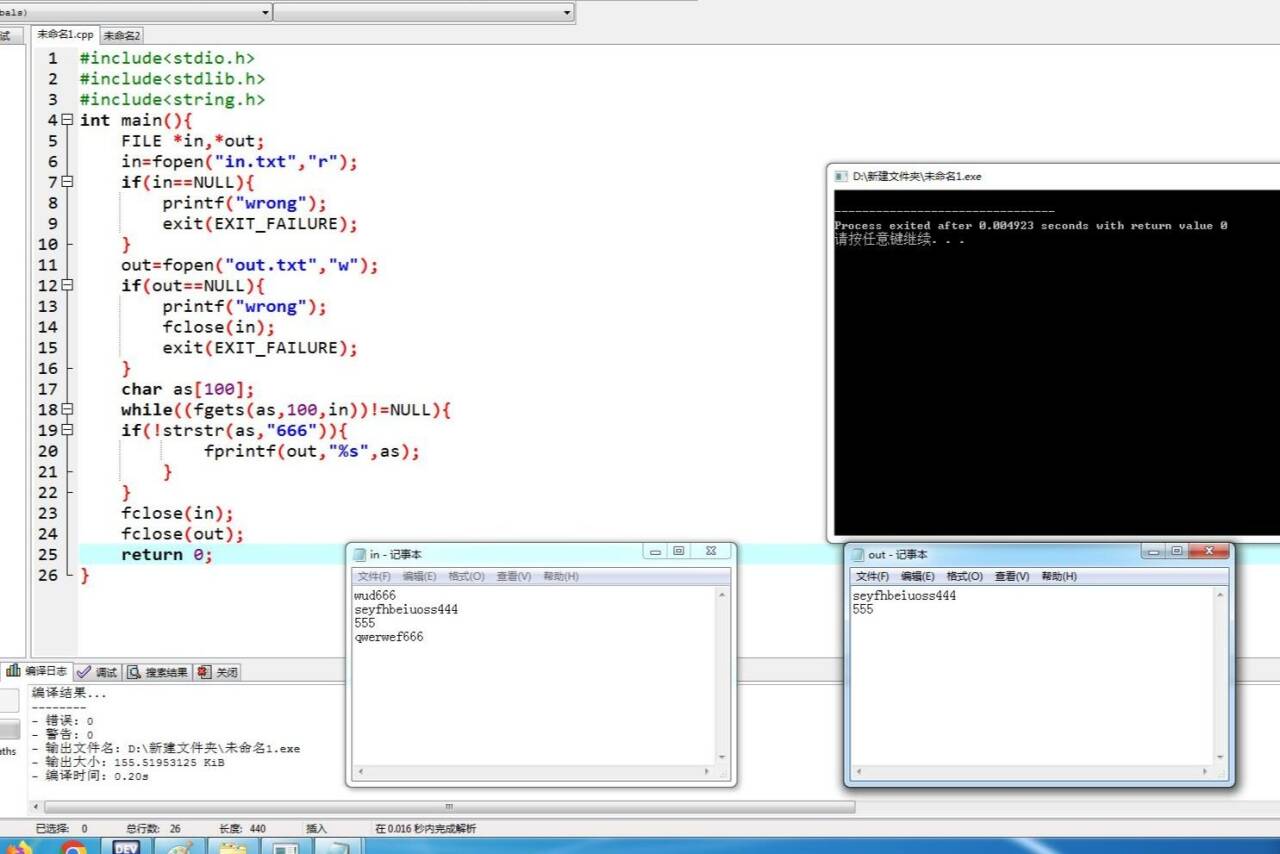
Task: Click 'seyfhbeiuoss444' in the out notepad
Action: click(x=904, y=595)
